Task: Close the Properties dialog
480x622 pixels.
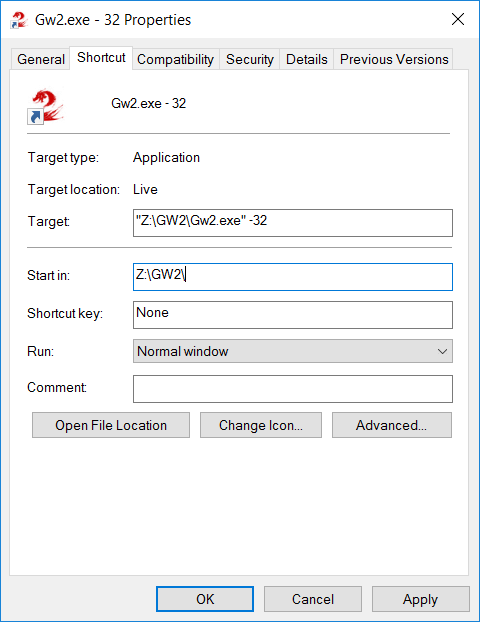Action: (x=458, y=19)
